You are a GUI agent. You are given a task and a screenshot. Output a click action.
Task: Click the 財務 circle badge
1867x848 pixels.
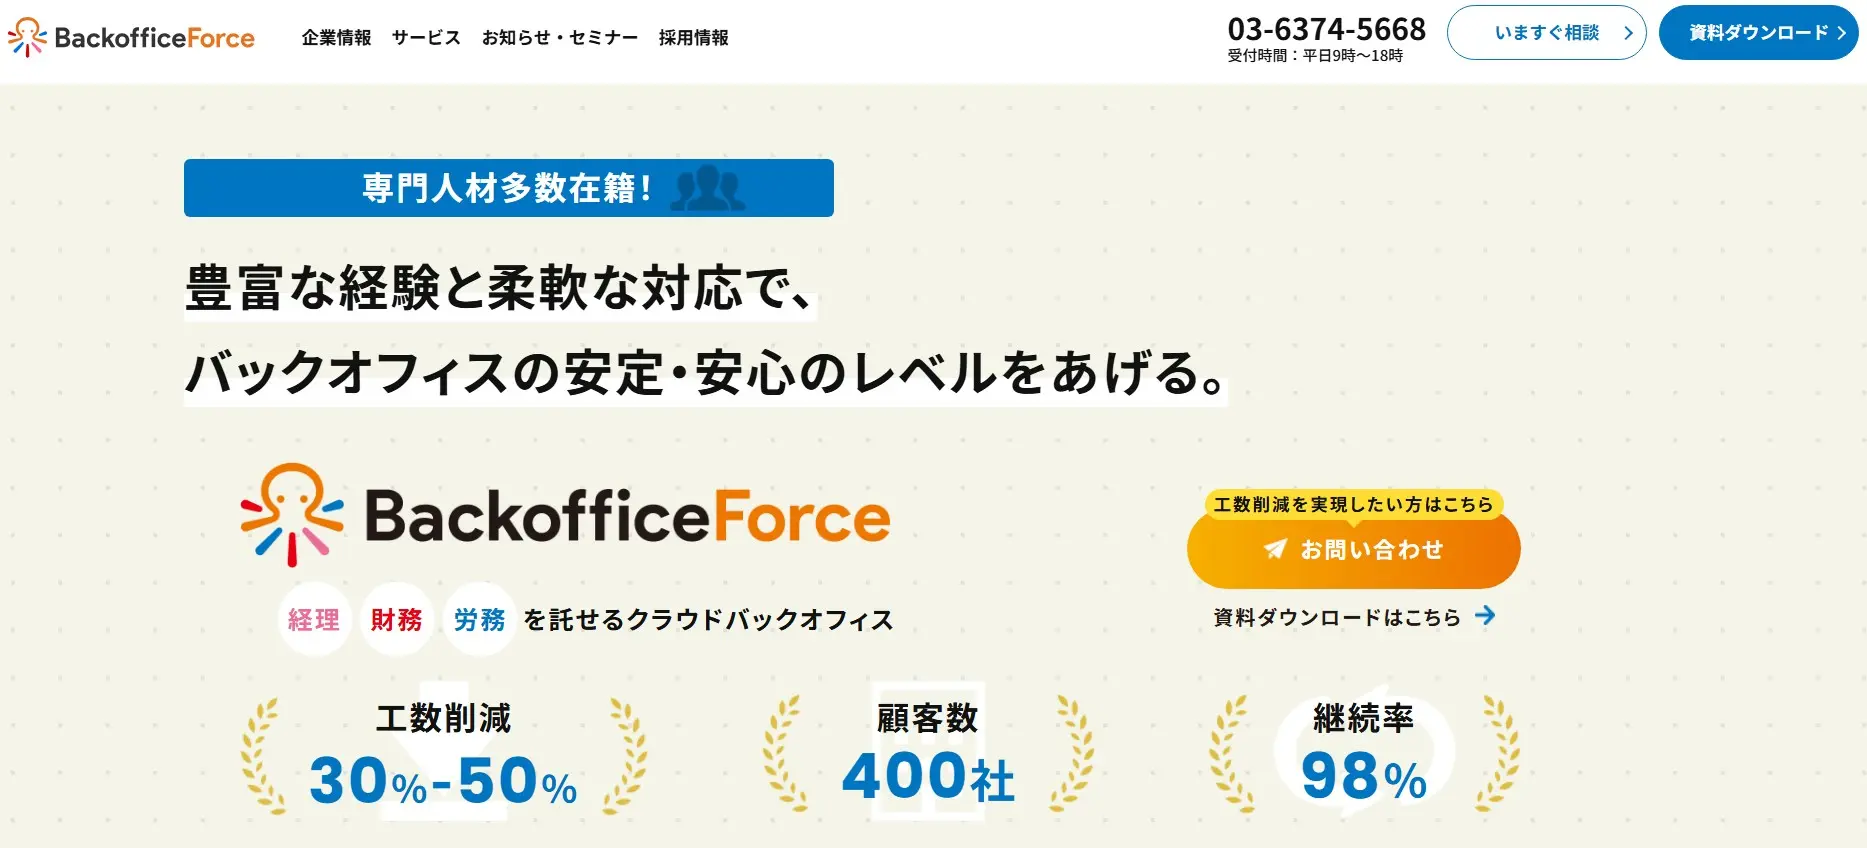click(x=396, y=620)
